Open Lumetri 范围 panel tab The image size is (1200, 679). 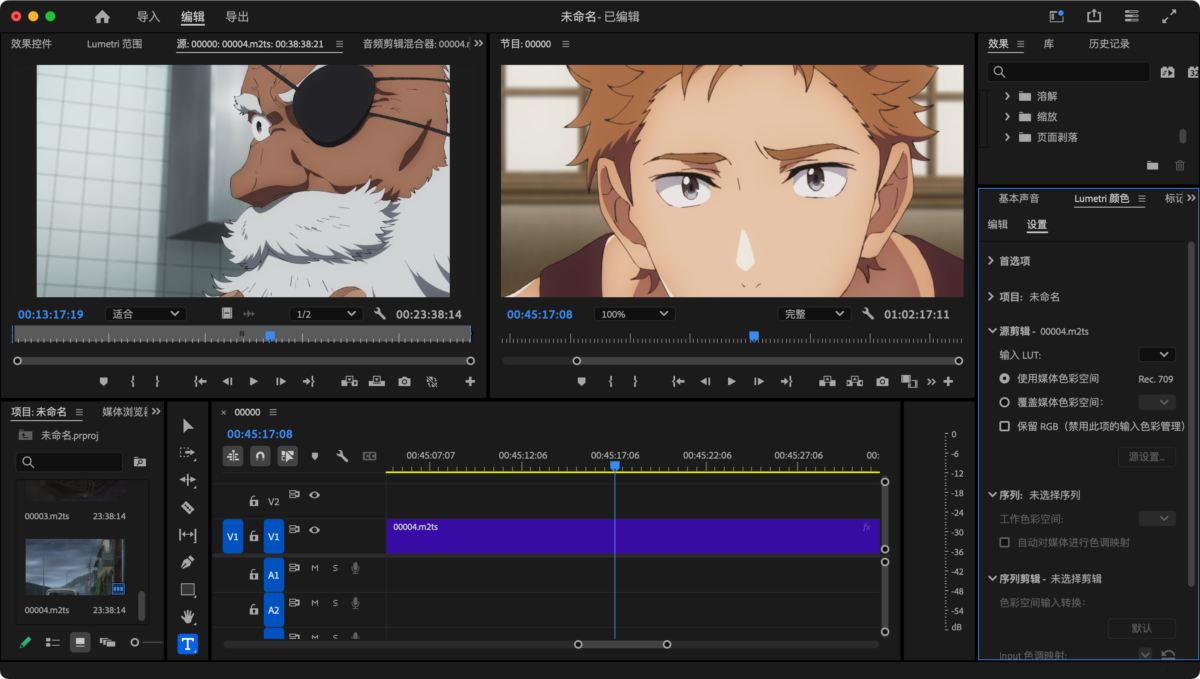114,44
